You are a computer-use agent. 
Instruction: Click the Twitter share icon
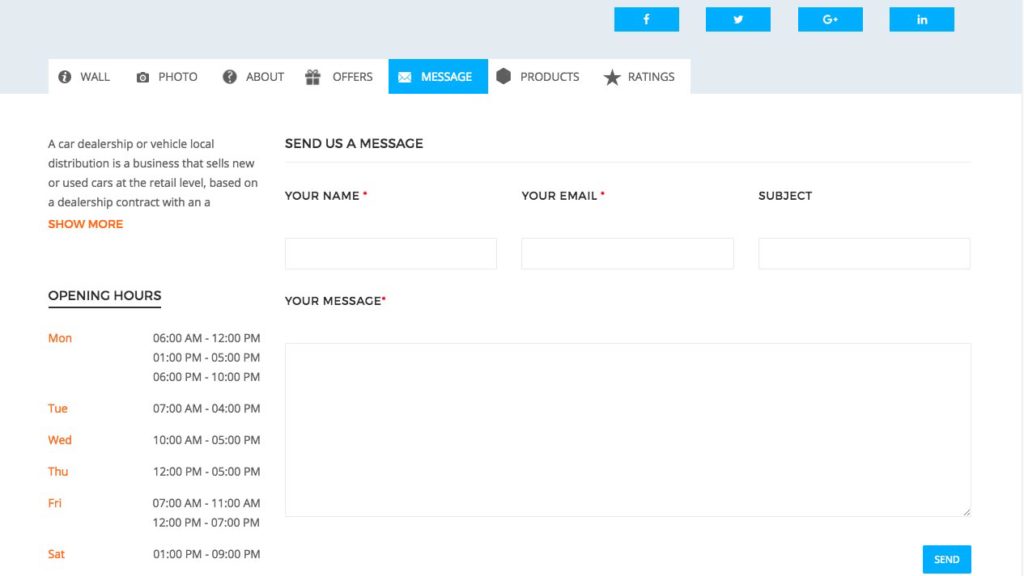click(x=737, y=19)
